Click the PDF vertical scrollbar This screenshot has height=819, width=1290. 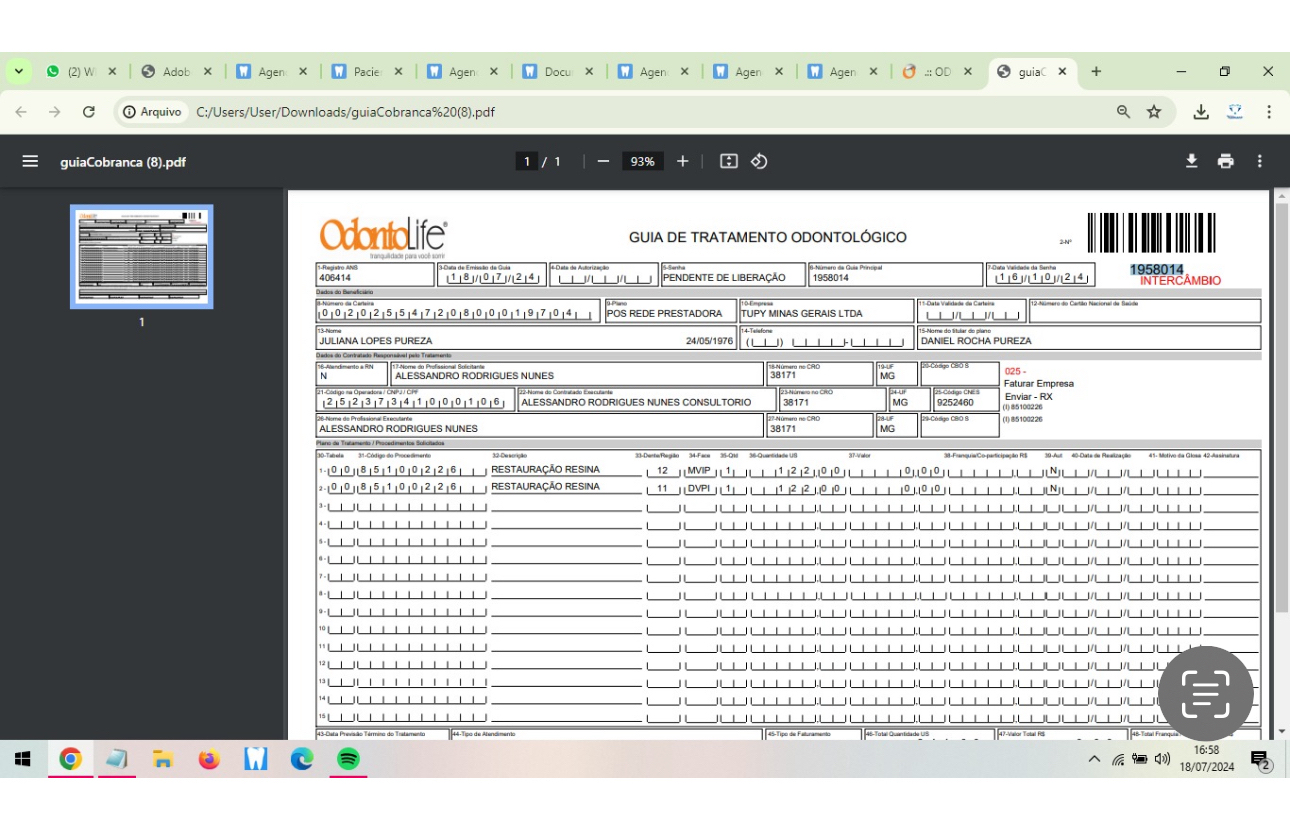pos(1281,400)
